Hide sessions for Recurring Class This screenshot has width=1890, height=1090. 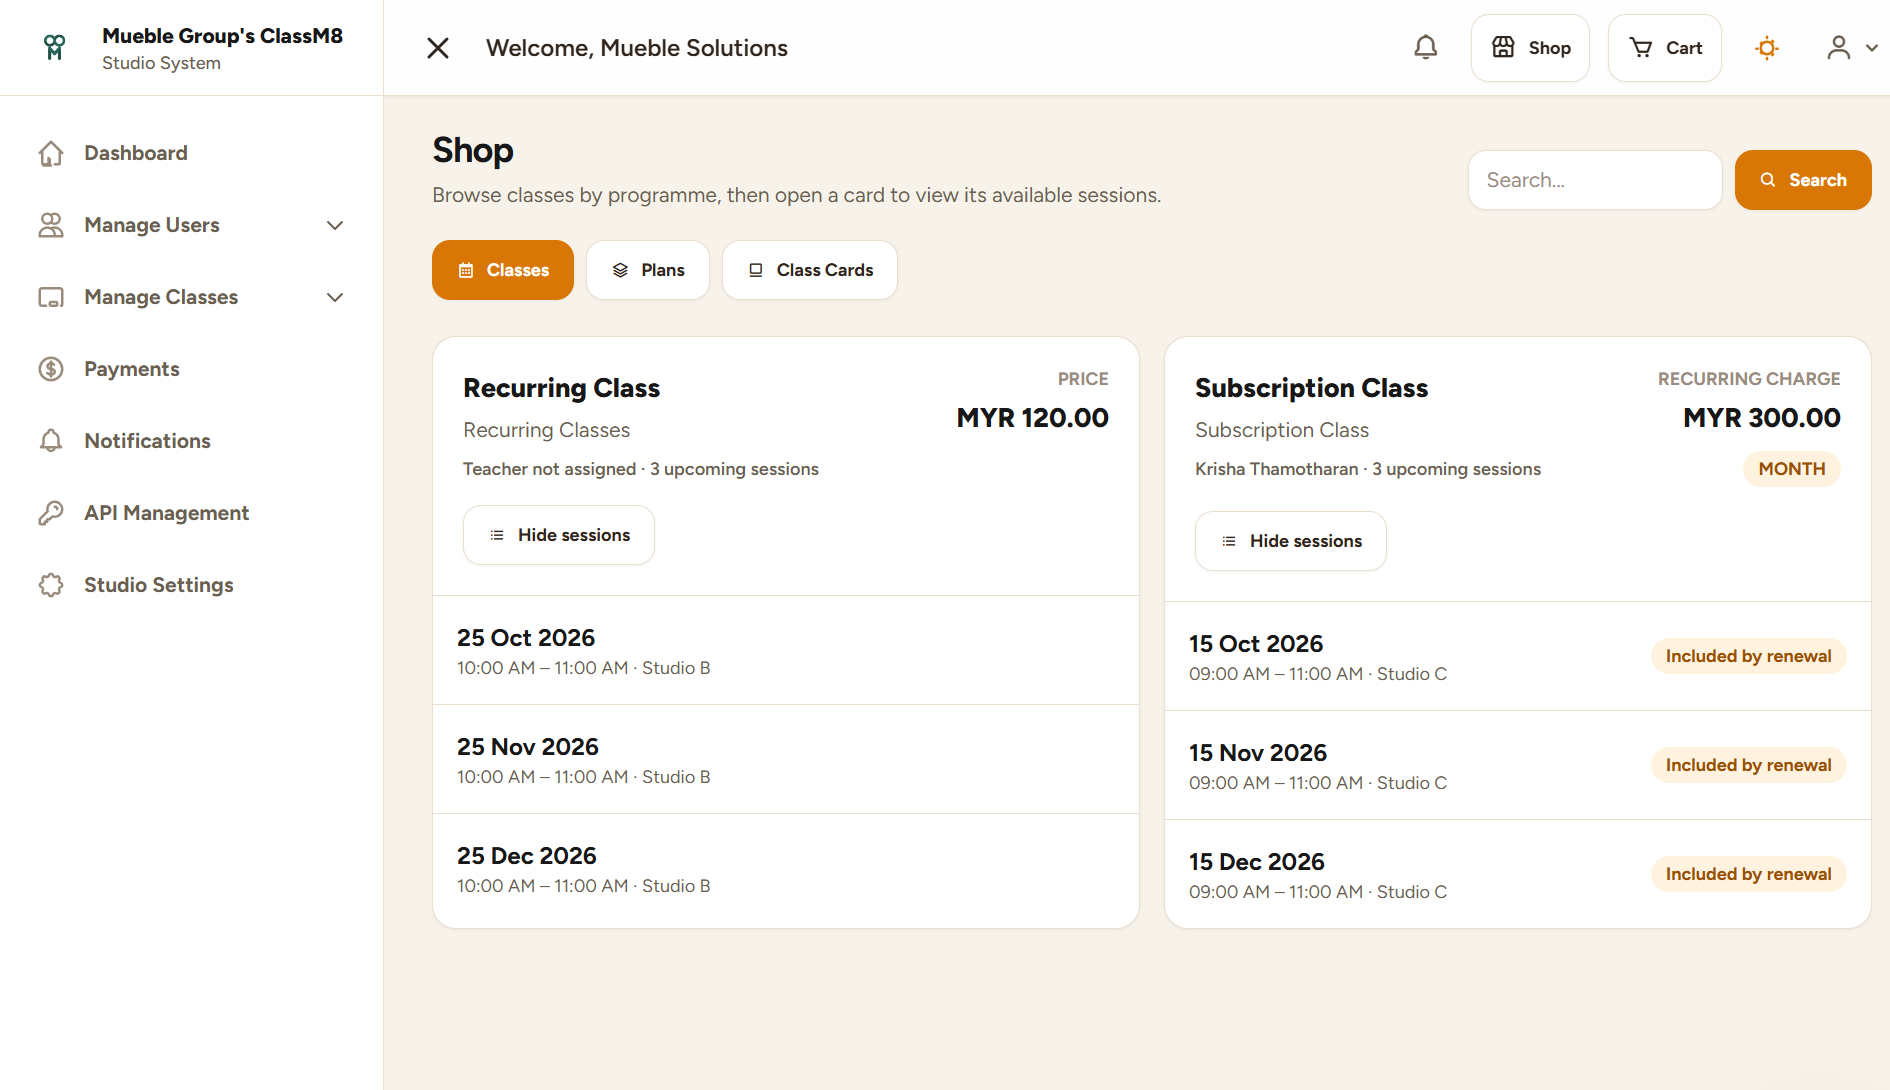pyautogui.click(x=559, y=535)
